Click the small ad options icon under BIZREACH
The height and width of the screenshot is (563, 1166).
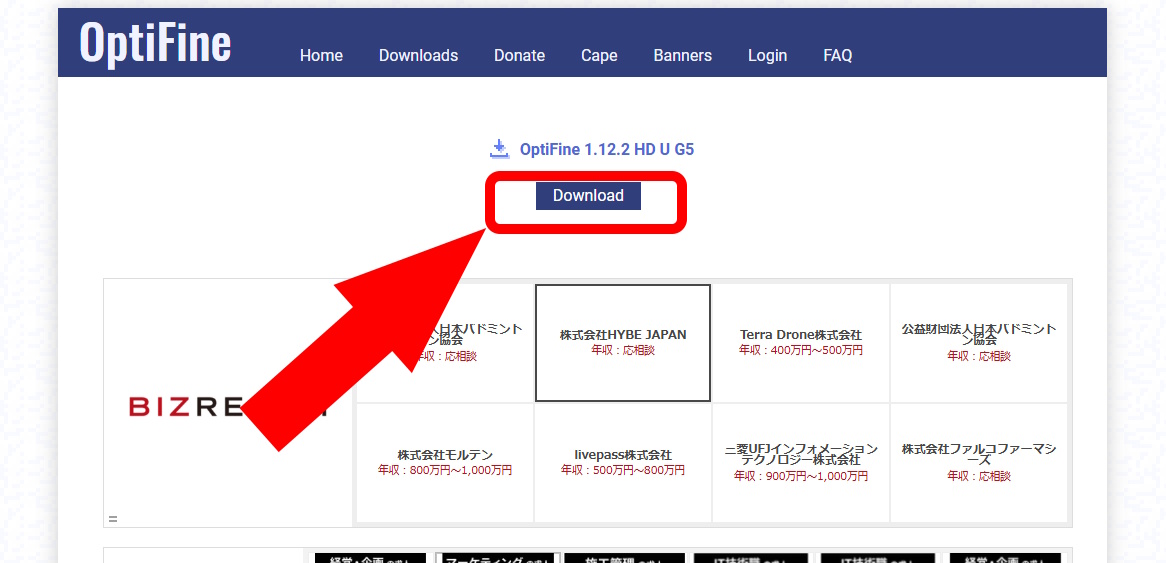[x=113, y=519]
